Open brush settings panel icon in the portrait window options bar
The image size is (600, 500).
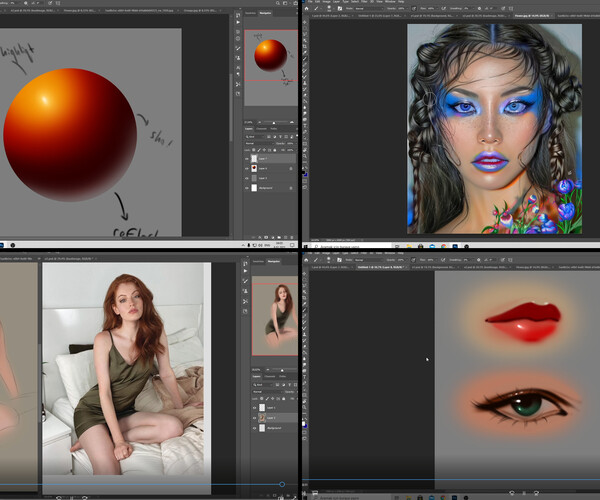tap(340, 8)
